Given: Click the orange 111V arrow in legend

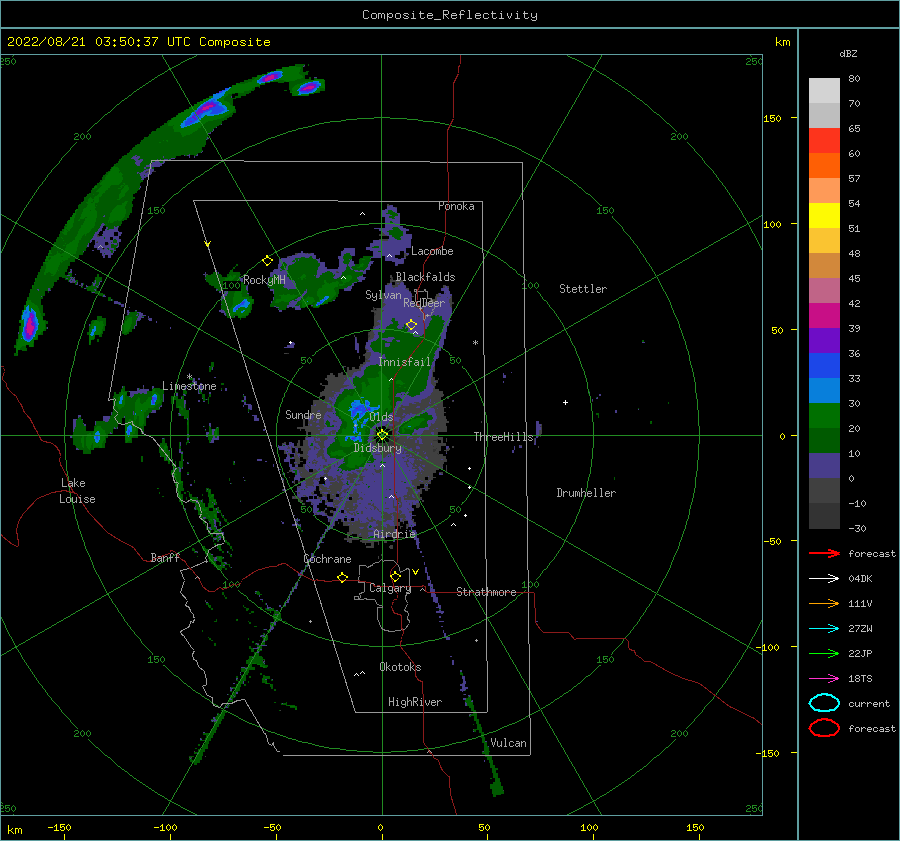Looking at the screenshot, I should [x=824, y=603].
